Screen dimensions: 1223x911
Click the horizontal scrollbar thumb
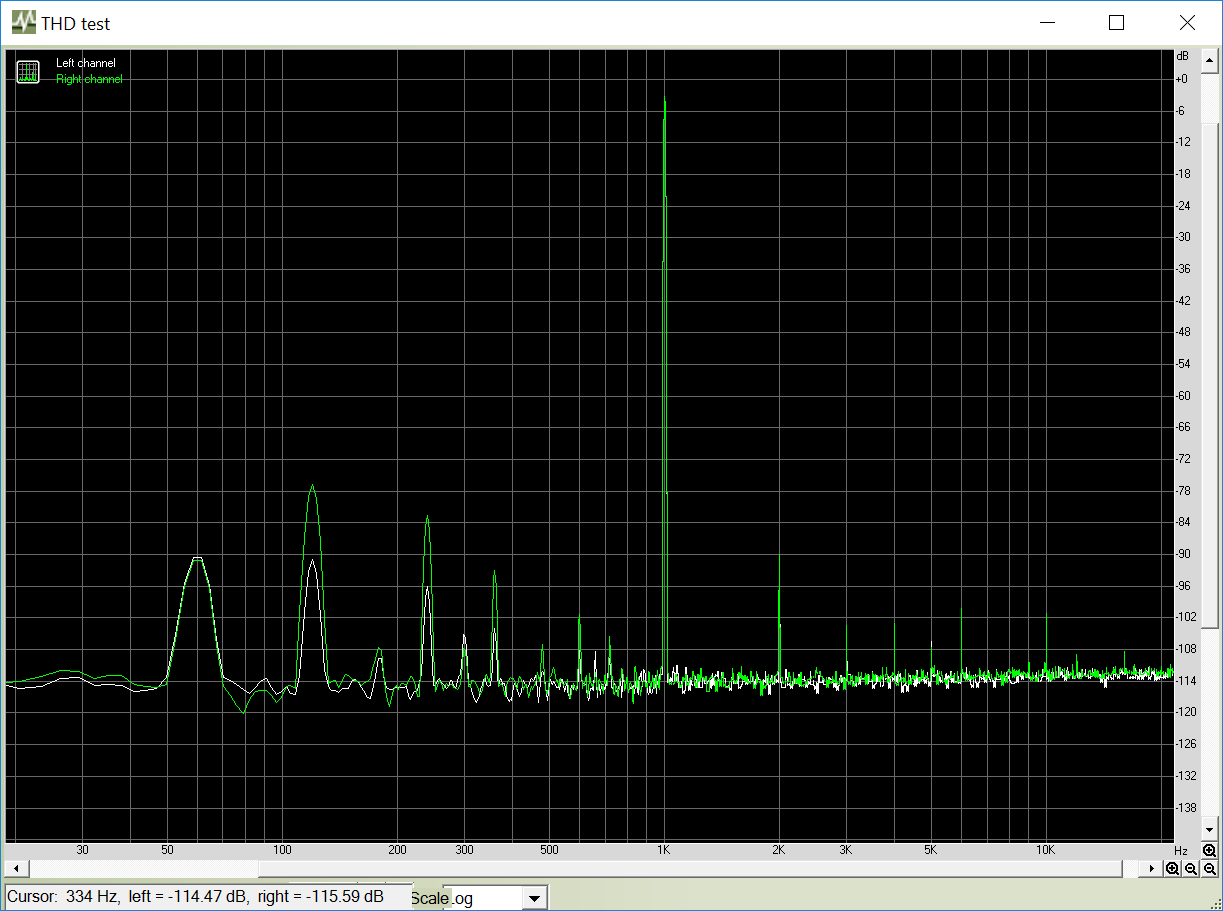[x=690, y=868]
